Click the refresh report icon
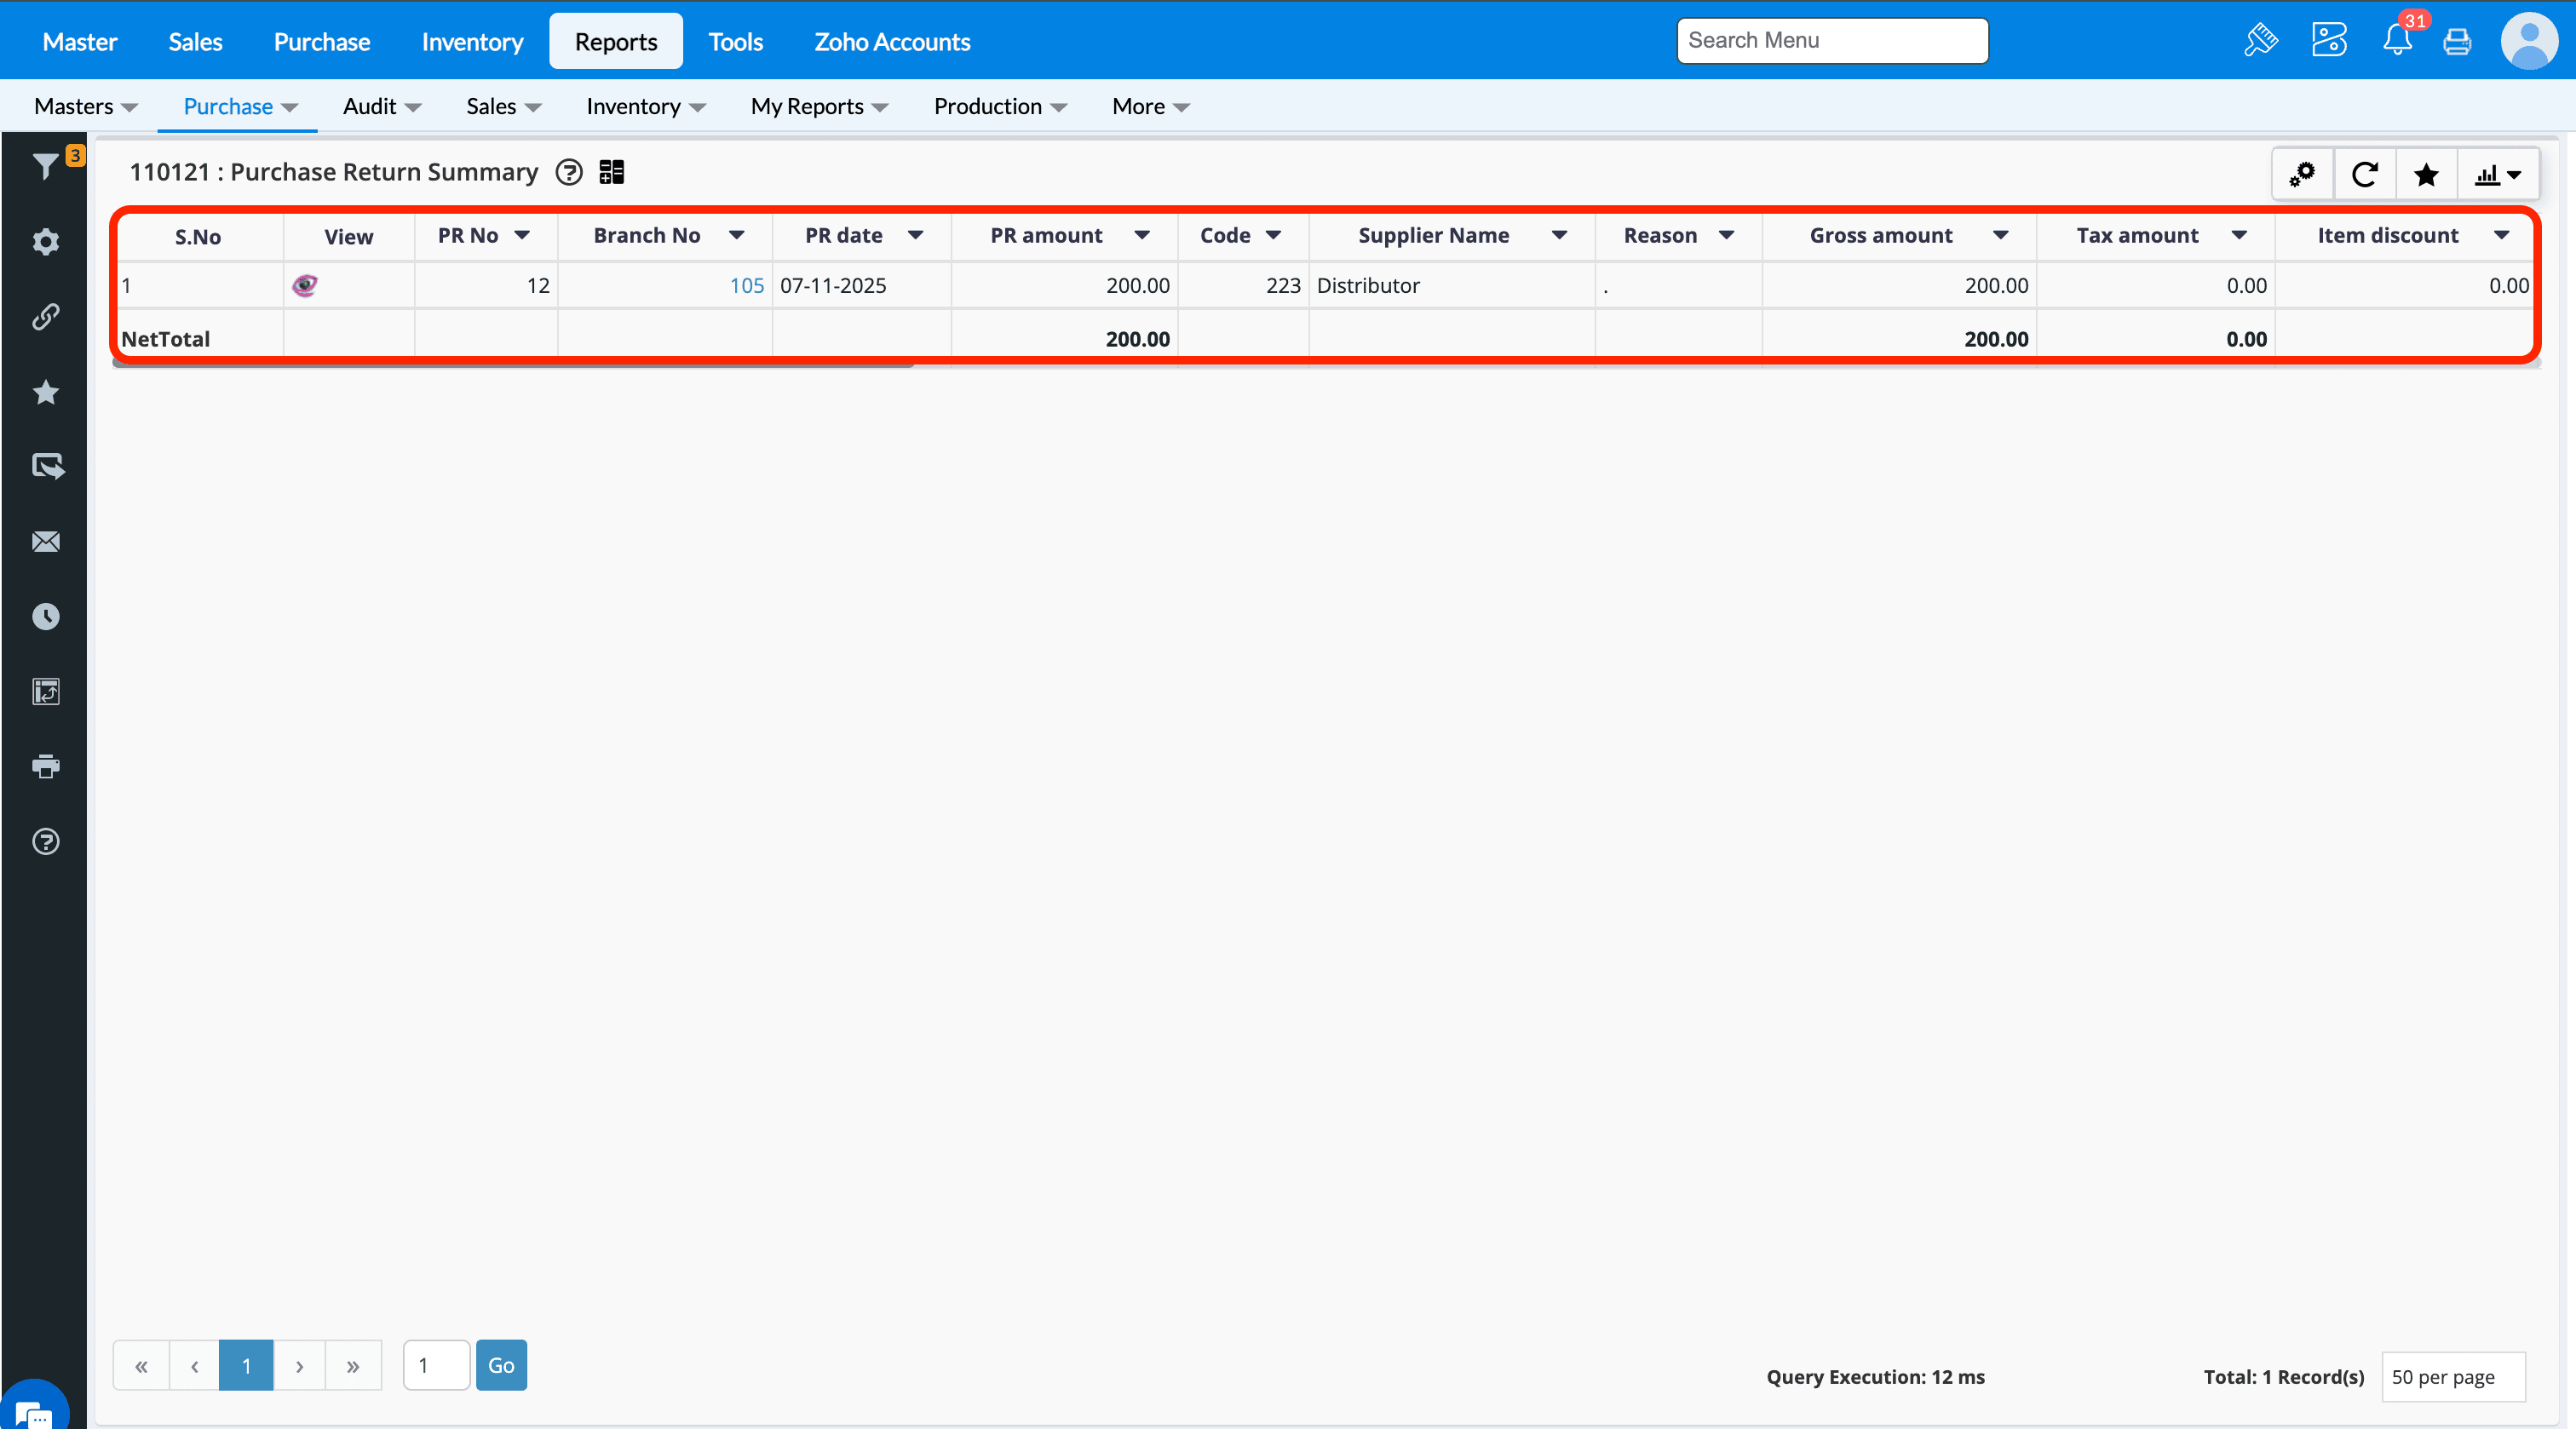The image size is (2576, 1429). [2364, 175]
